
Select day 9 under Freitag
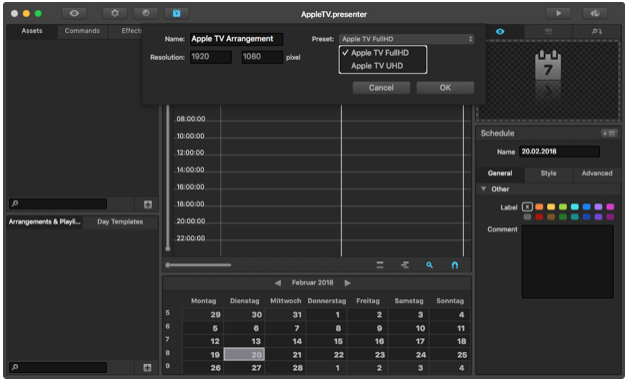pyautogui.click(x=367, y=328)
